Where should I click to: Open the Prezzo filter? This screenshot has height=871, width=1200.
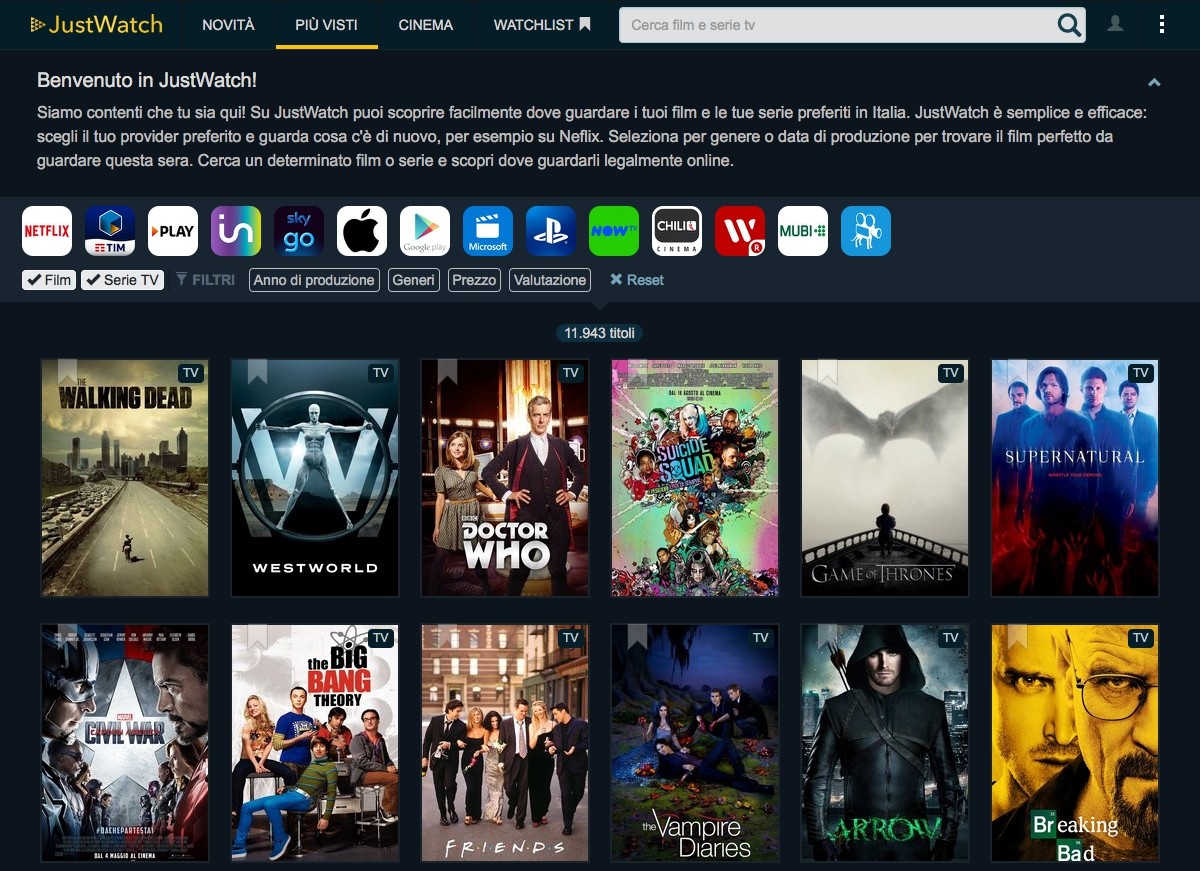pos(474,280)
